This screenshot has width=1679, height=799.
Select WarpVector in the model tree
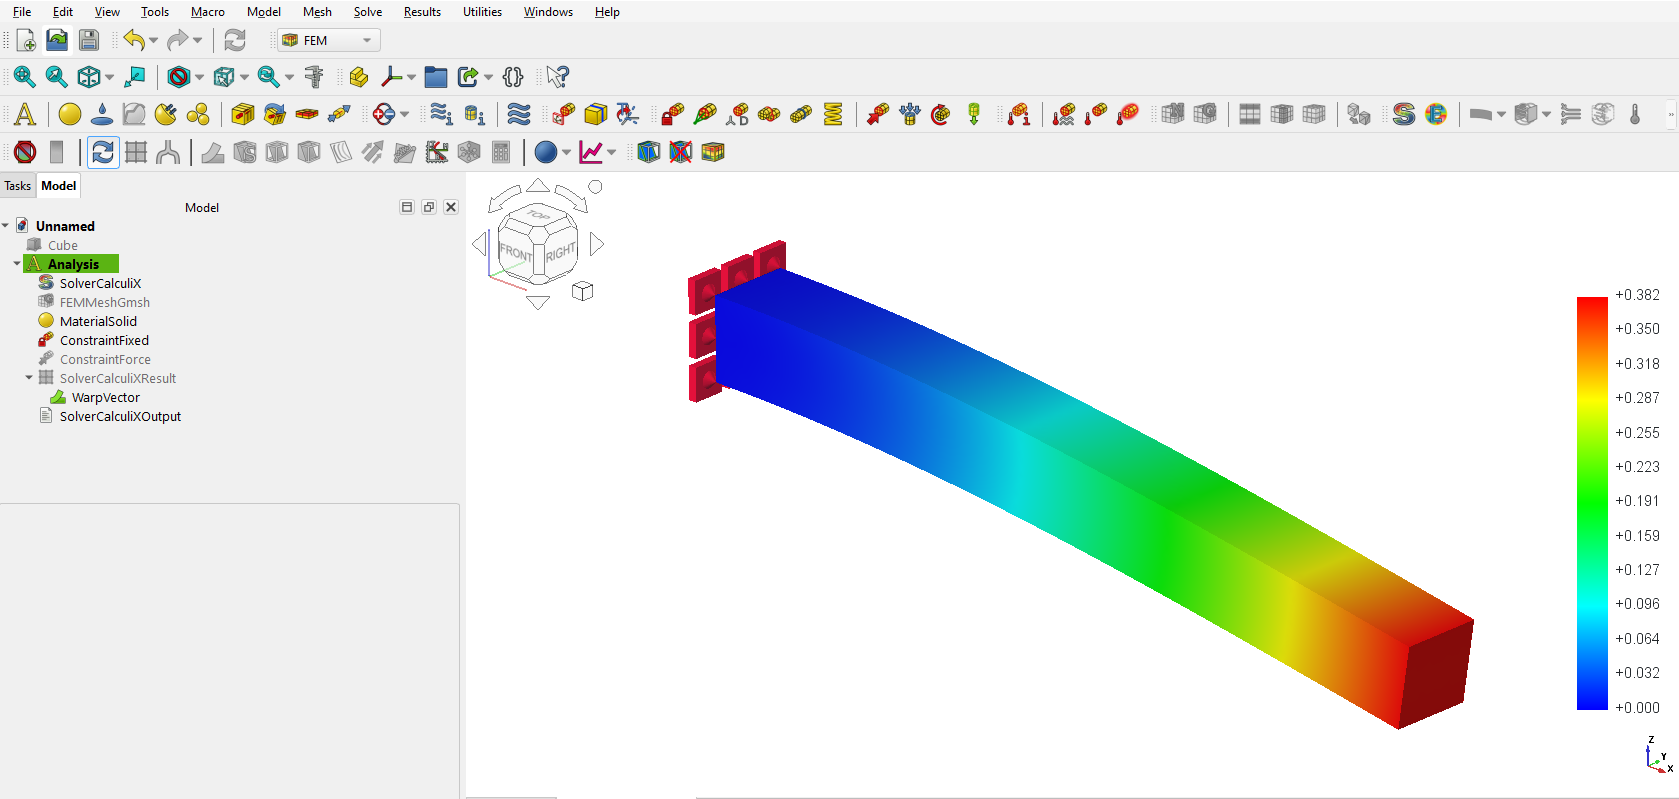(105, 397)
